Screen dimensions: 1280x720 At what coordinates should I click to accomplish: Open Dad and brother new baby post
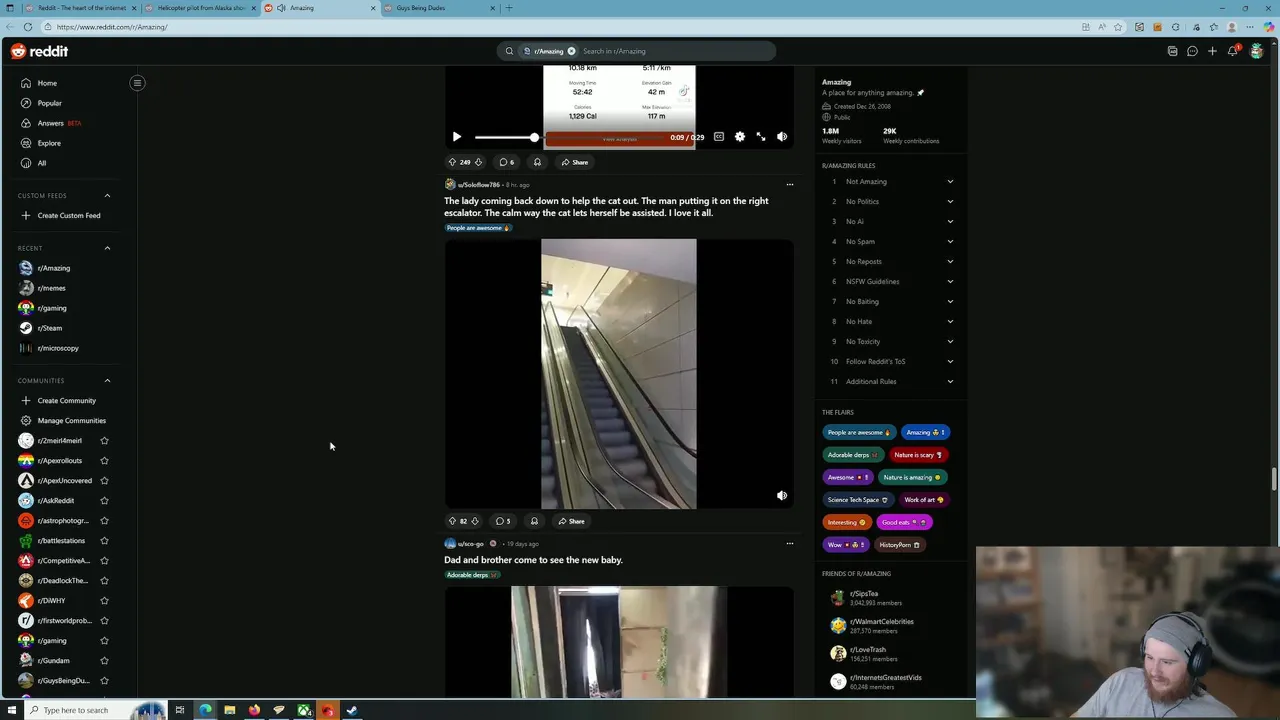click(533, 560)
